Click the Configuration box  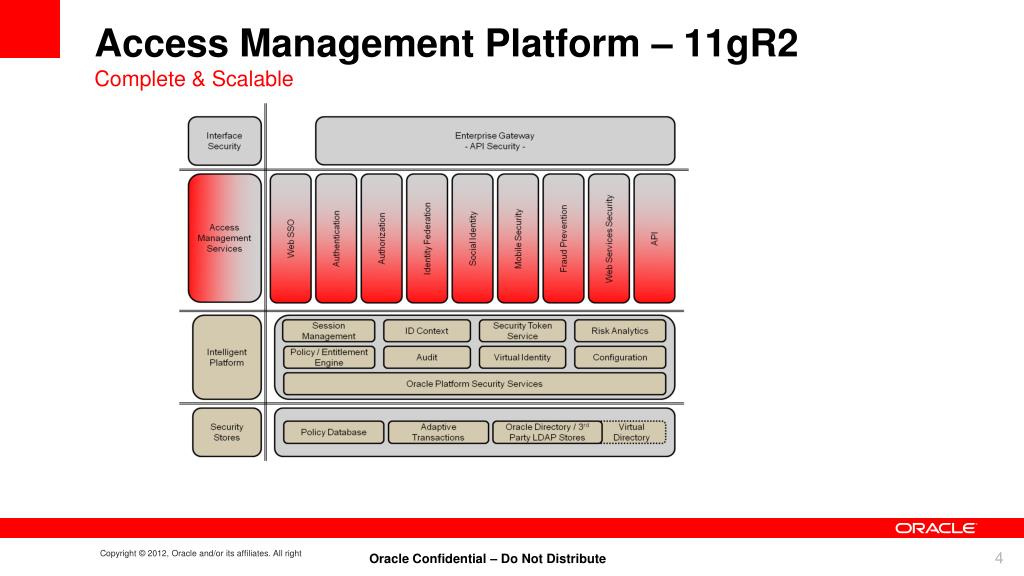coord(620,357)
